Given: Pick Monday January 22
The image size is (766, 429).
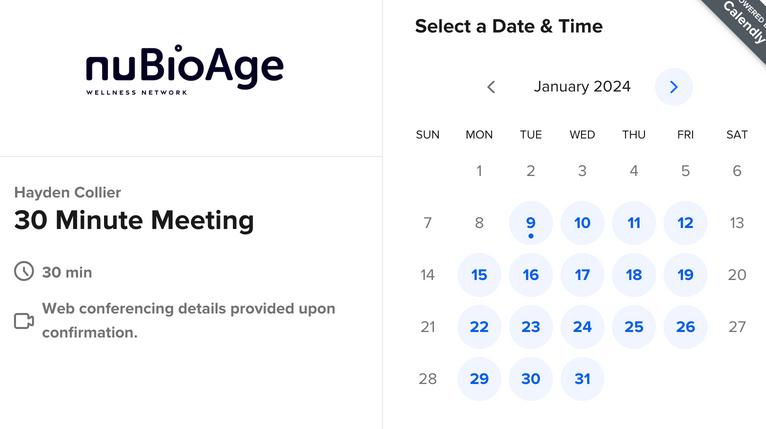Looking at the screenshot, I should pos(479,327).
